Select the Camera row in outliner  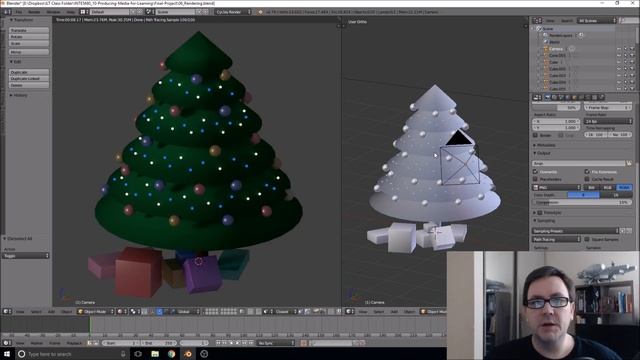click(x=556, y=49)
